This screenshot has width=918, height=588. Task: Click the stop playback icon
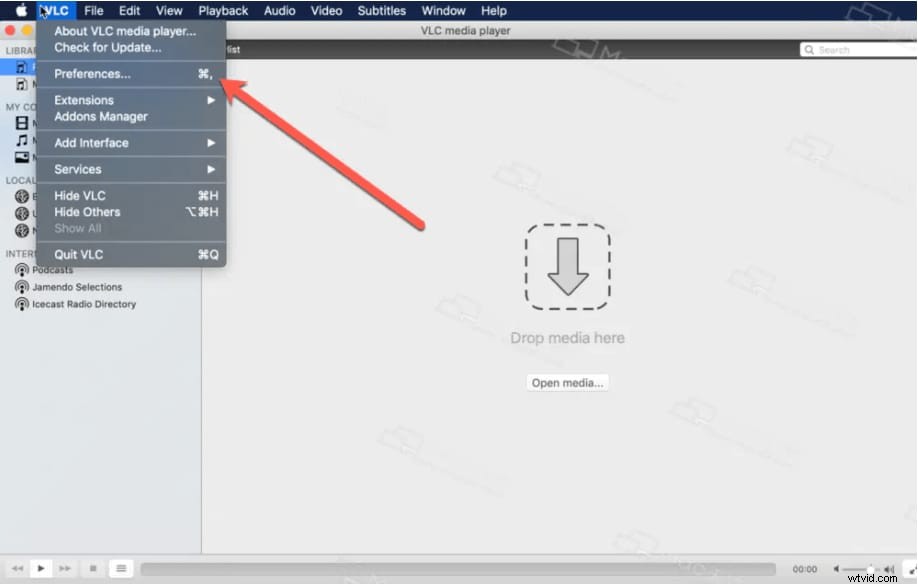point(92,568)
